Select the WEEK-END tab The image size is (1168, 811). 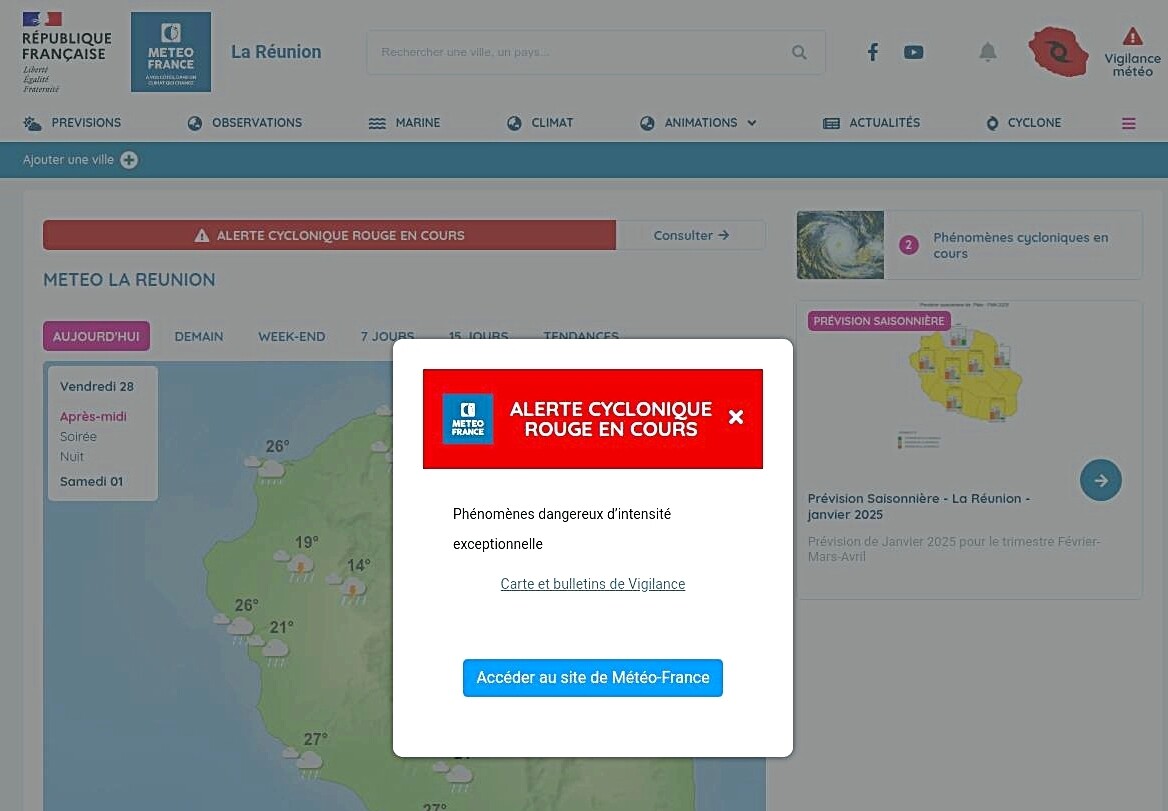[x=291, y=337]
